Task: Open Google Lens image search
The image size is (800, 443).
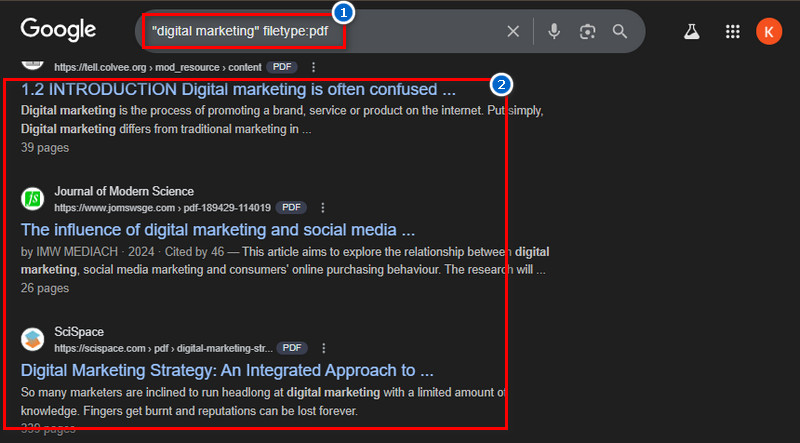Action: tap(587, 32)
